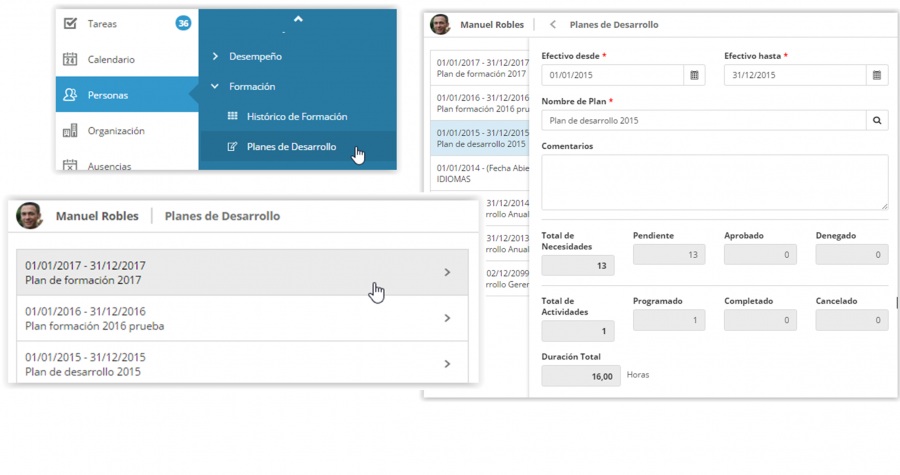Click the Organización building icon
Screen dimensions: 900x475
(70, 131)
